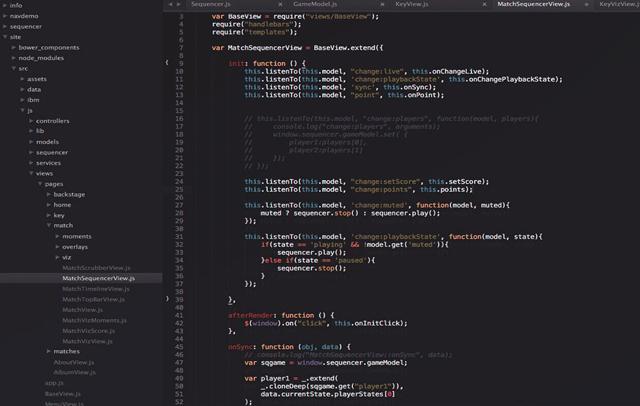Click the tab scroll right arrow
Viewport: 640px width, 406px height.
click(180, 5)
